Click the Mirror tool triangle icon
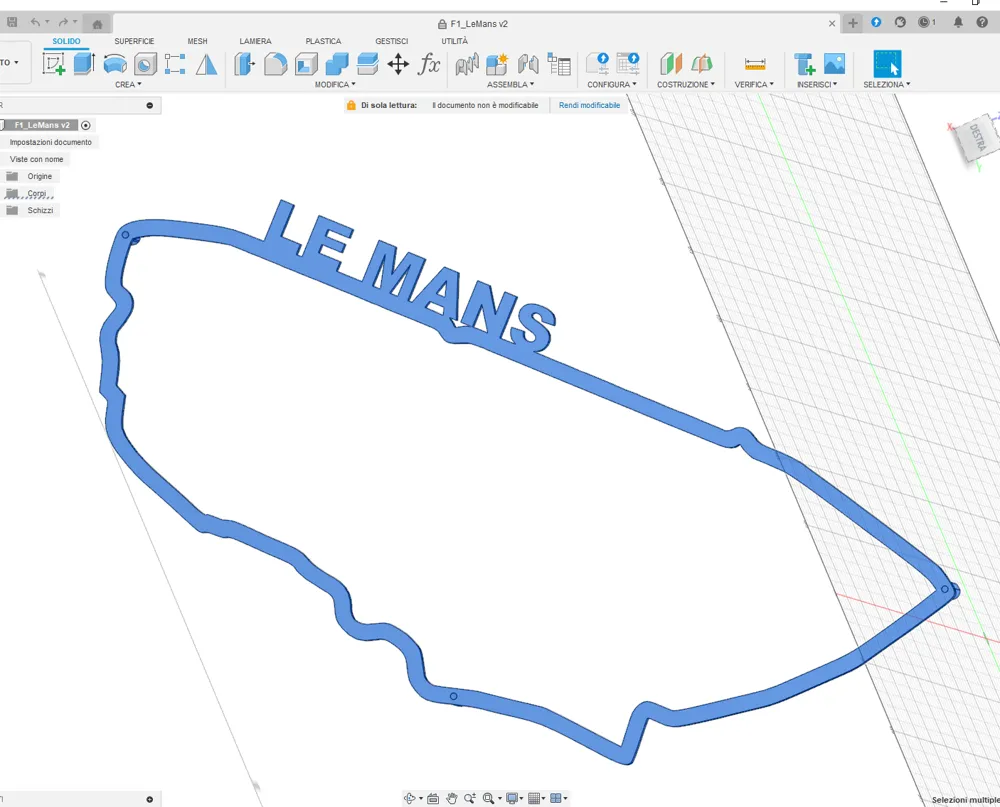The image size is (1000, 807). pos(206,64)
